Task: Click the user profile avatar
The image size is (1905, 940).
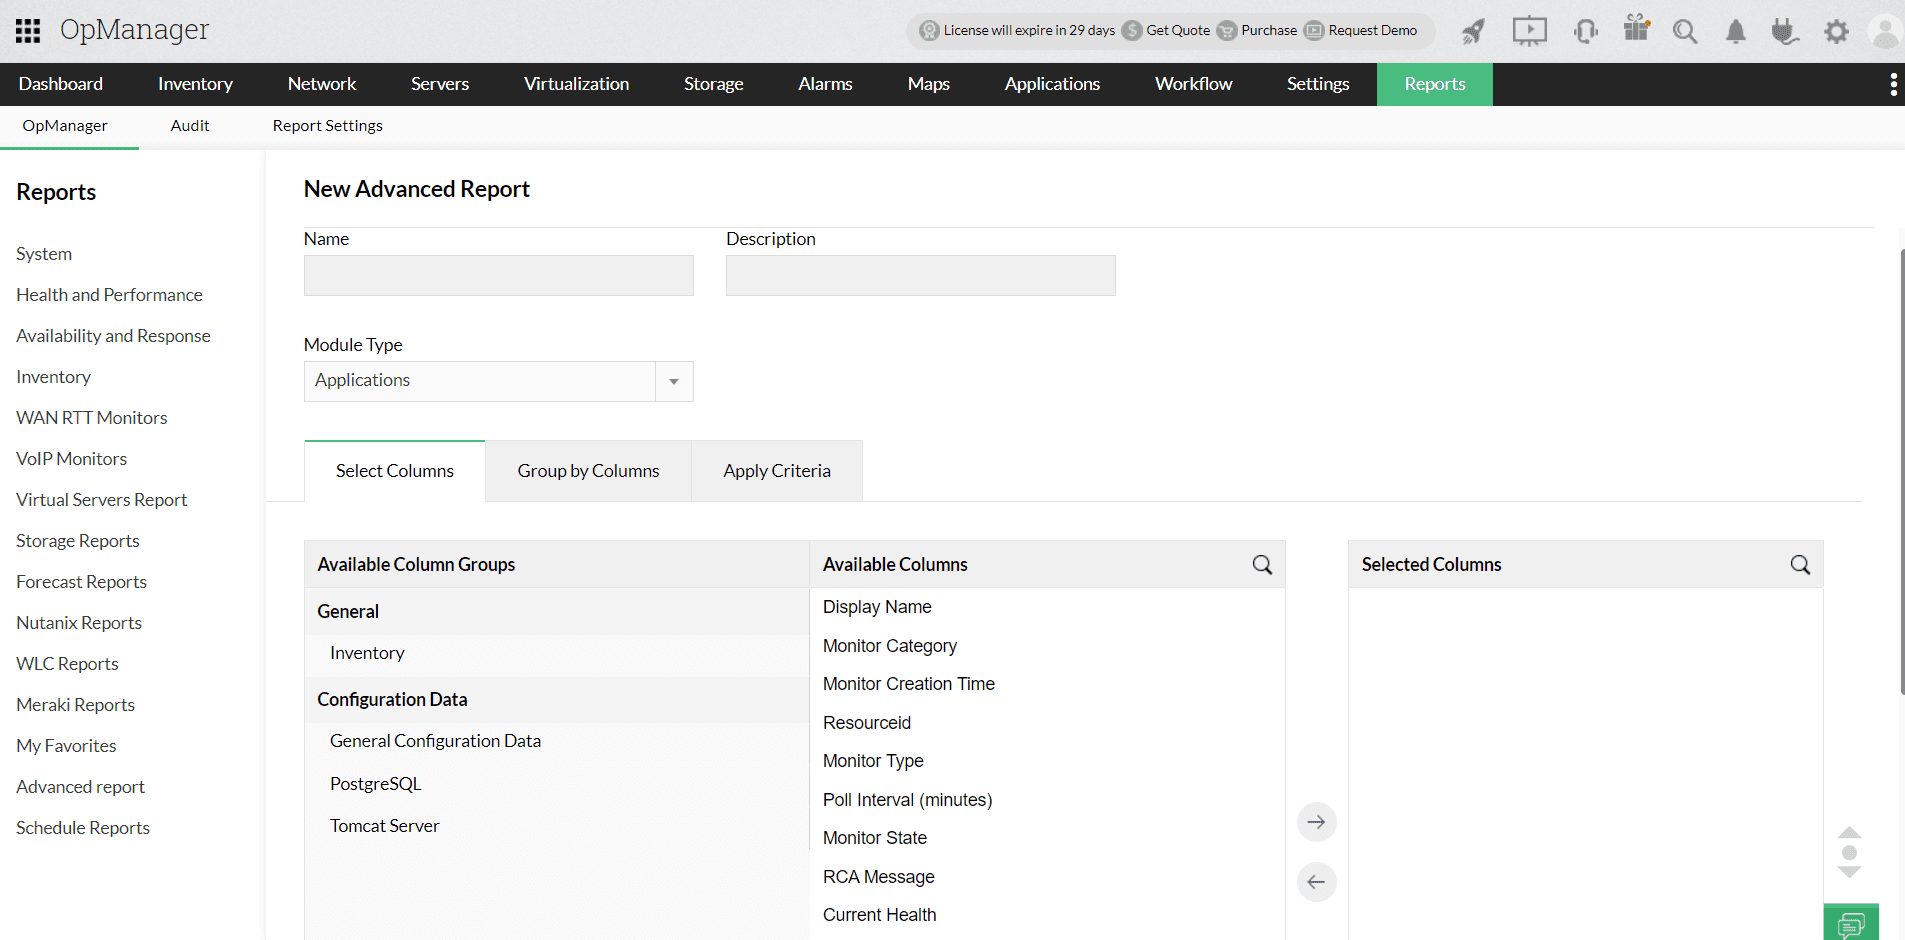Action: coord(1884,31)
